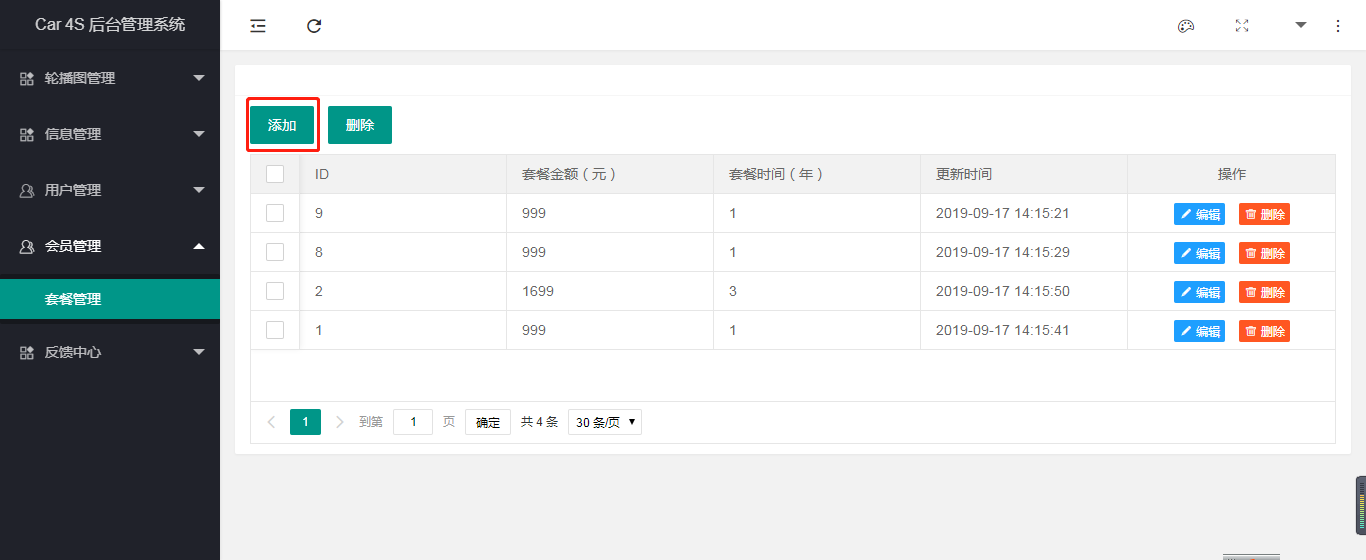
Task: Tick the checkbox for the row with ID 2
Action: (275, 291)
